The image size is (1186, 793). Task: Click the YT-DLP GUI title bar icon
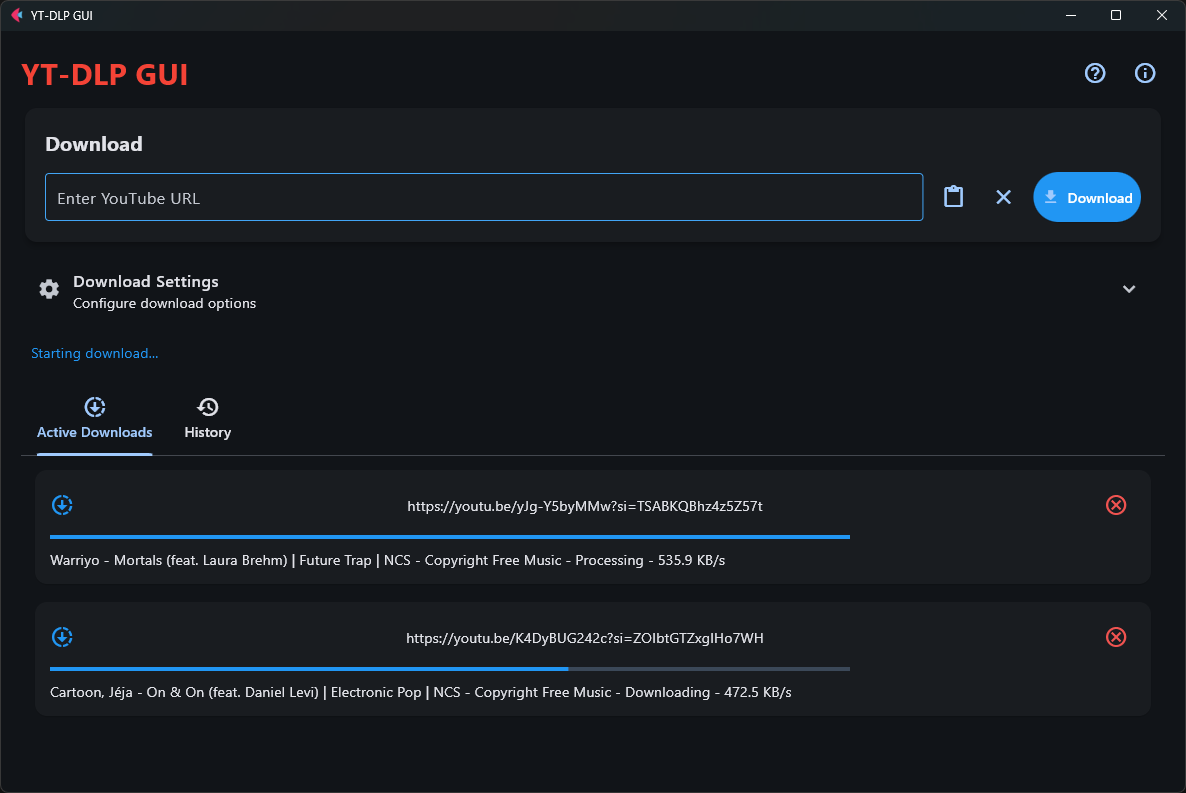pyautogui.click(x=17, y=15)
